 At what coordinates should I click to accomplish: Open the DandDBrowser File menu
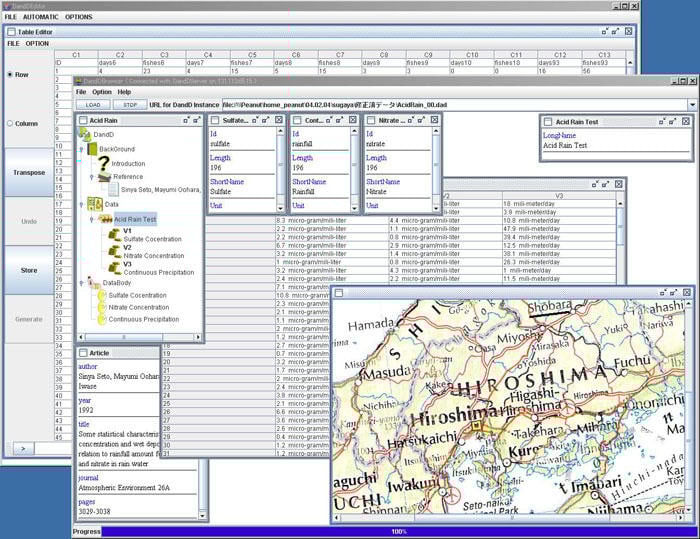point(81,92)
